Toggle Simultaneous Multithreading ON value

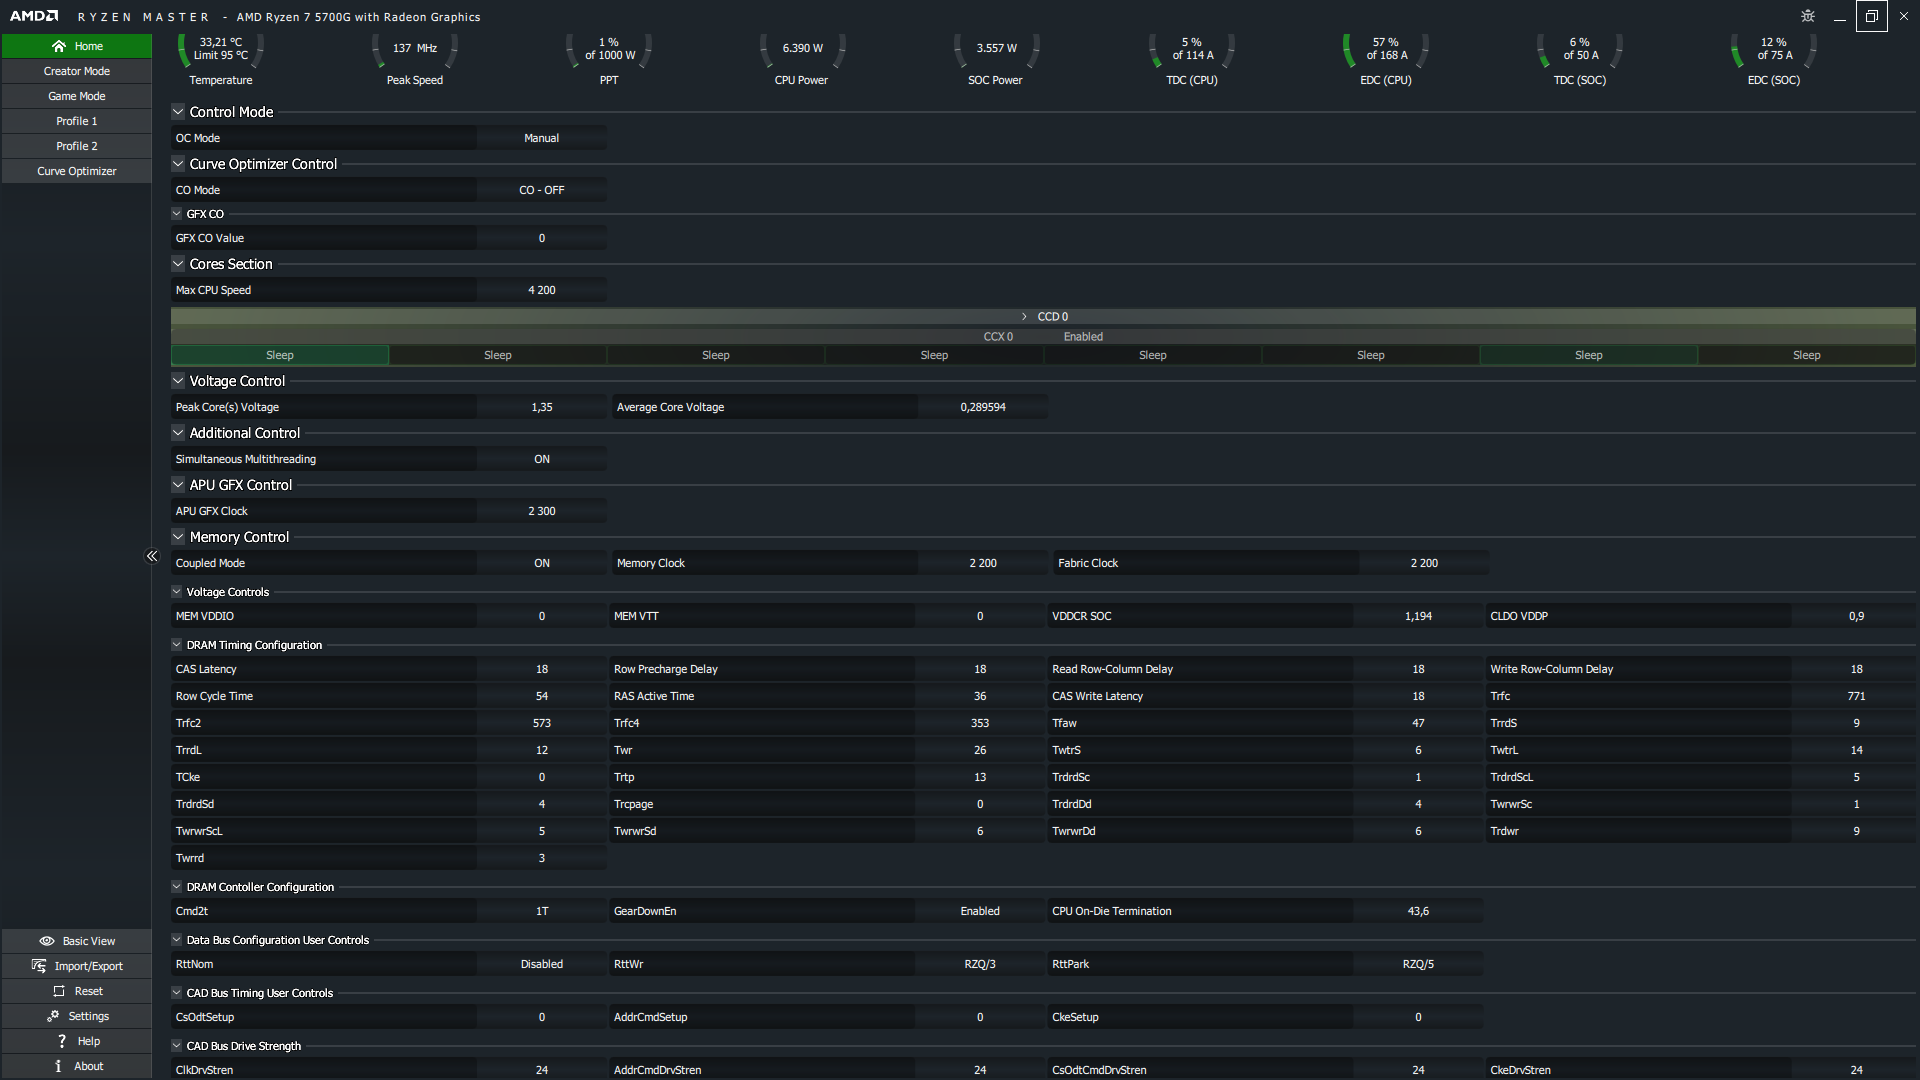tap(541, 459)
